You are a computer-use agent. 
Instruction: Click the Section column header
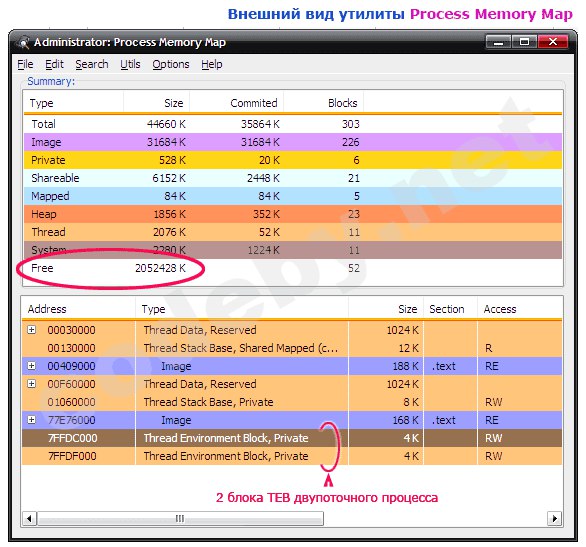pos(450,309)
